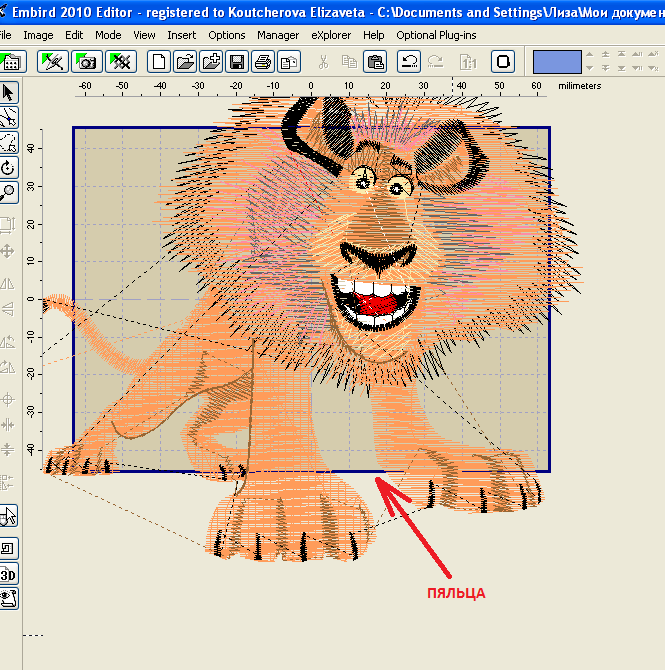
Task: Click the copy pages icon
Action: [x=349, y=62]
